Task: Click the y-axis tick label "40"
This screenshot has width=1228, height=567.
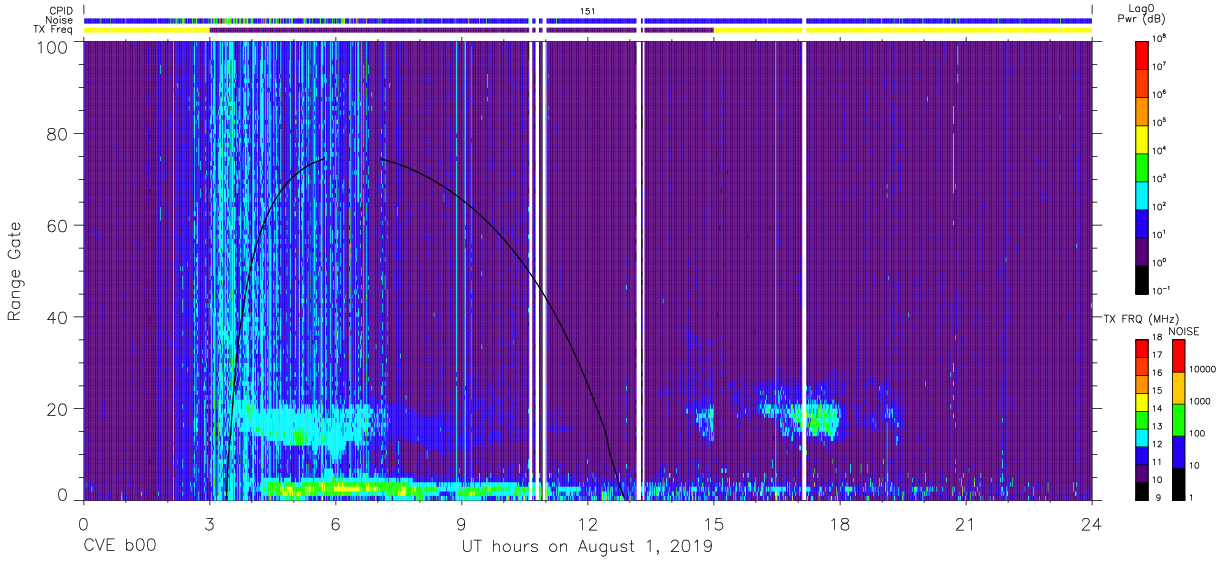Action: [x=57, y=317]
